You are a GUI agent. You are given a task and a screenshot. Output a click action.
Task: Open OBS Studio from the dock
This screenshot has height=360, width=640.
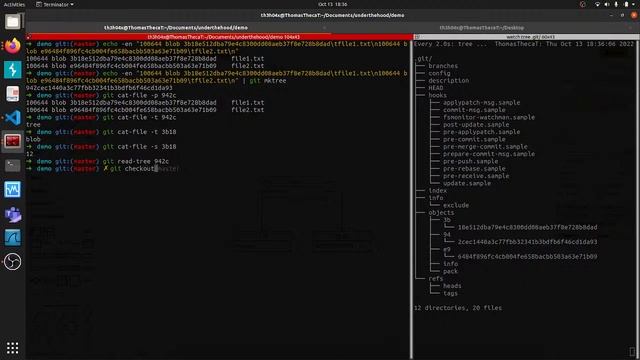click(13, 262)
